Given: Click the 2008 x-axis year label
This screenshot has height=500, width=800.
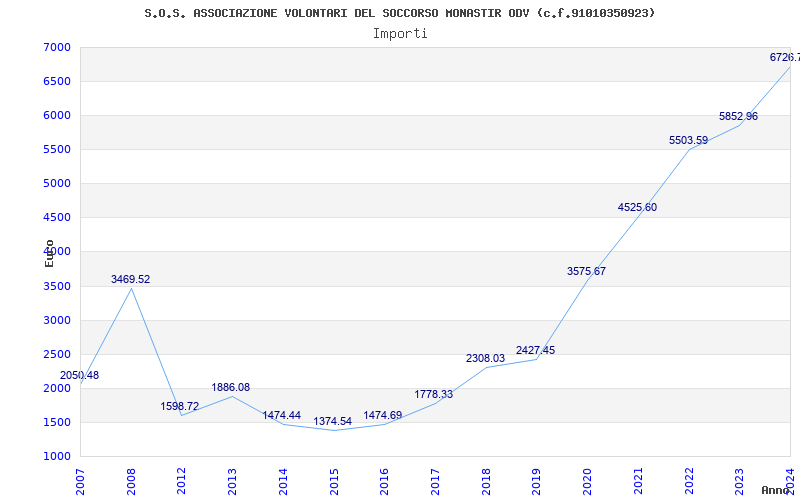Looking at the screenshot, I should (131, 481).
